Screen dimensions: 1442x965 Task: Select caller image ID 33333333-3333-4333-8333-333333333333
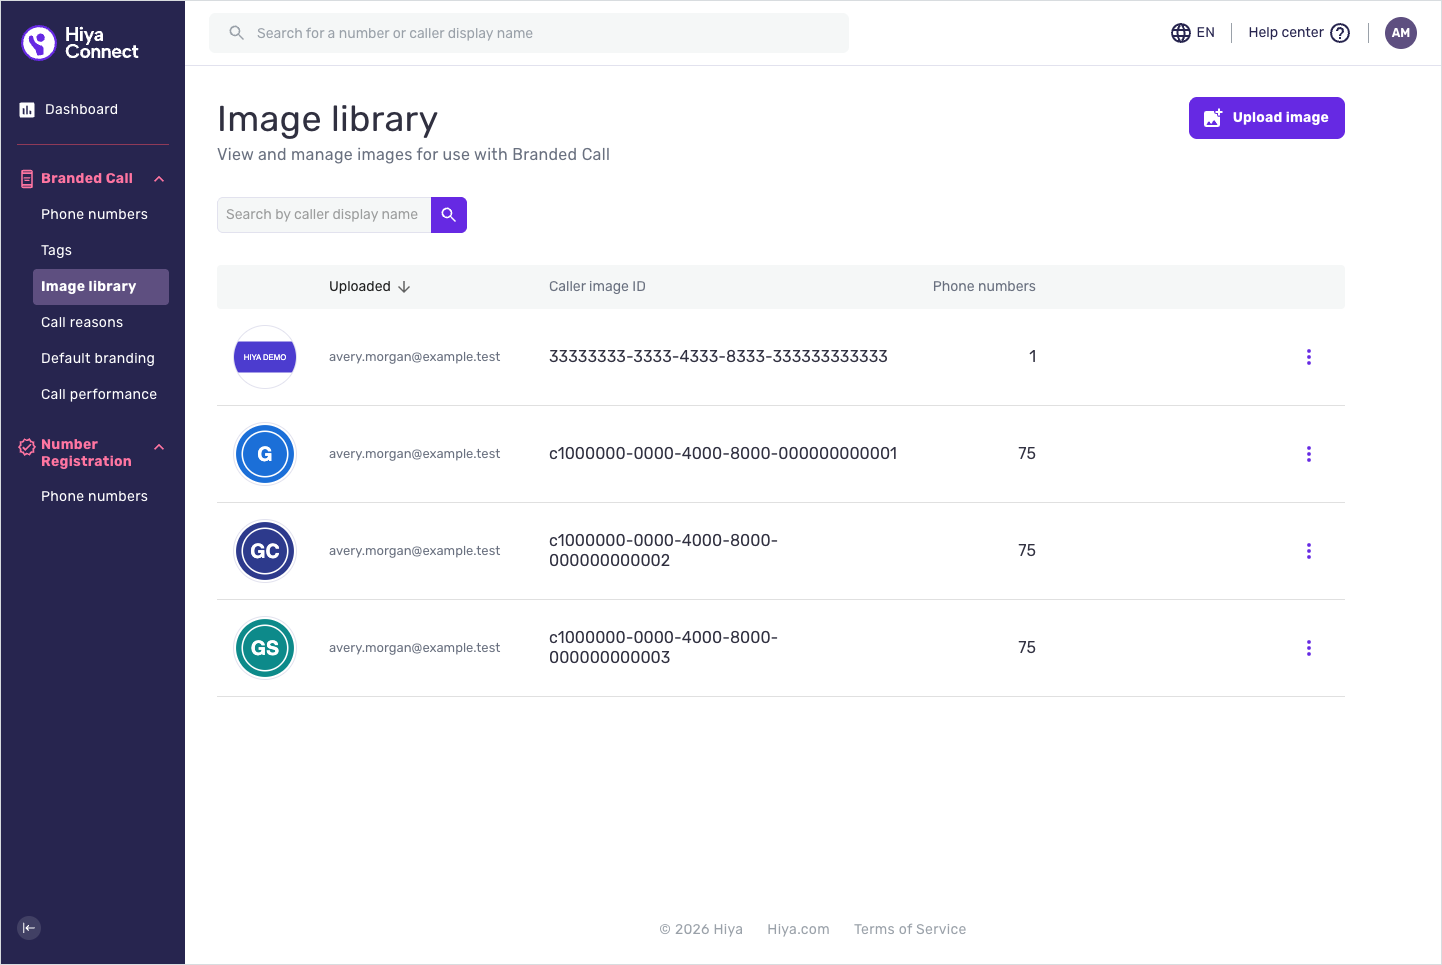point(718,357)
